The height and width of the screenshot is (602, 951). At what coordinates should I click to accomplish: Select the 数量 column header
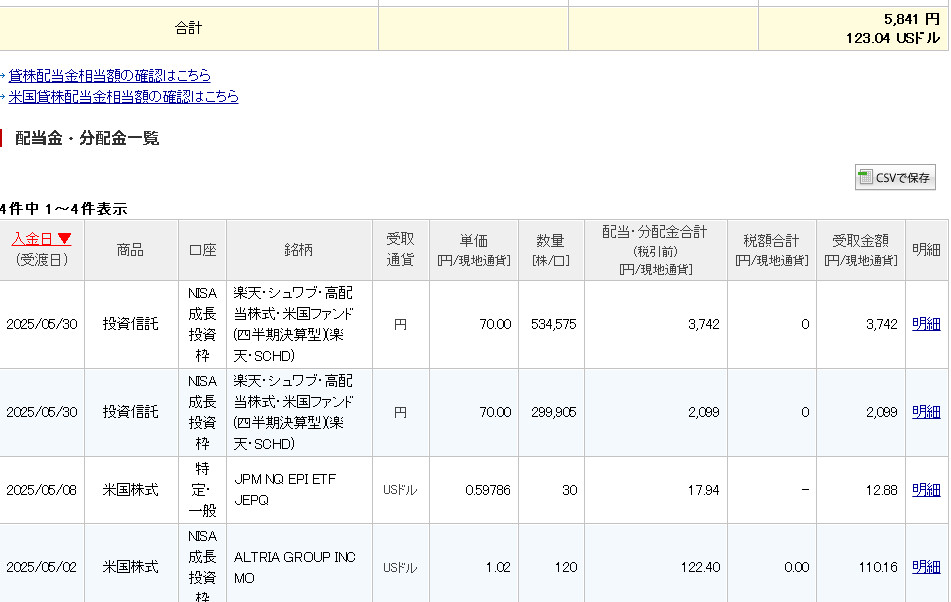[x=551, y=250]
